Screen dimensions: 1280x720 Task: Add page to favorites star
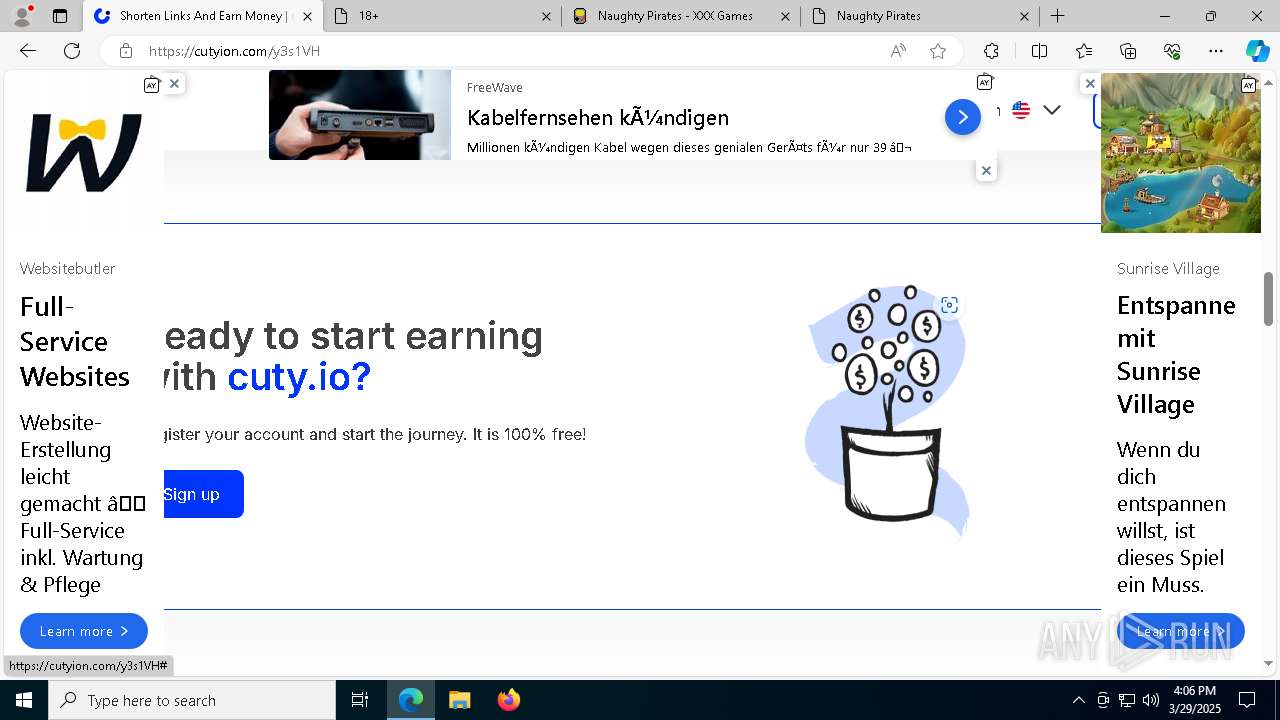[x=938, y=51]
